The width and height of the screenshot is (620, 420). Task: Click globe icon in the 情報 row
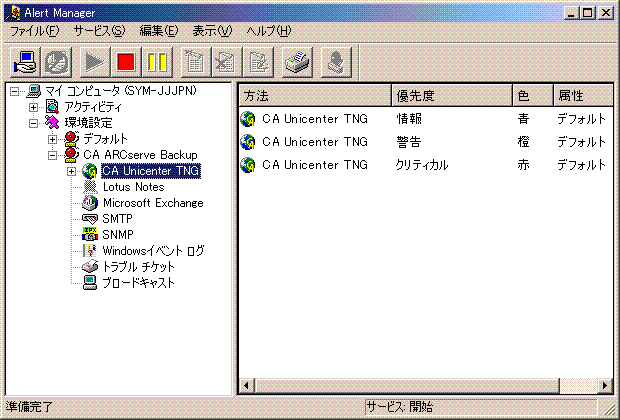[248, 119]
